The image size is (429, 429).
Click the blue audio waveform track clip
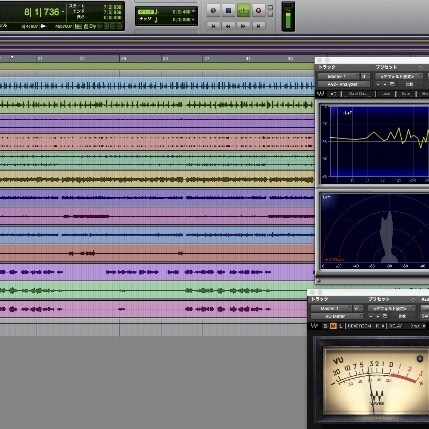click(157, 86)
